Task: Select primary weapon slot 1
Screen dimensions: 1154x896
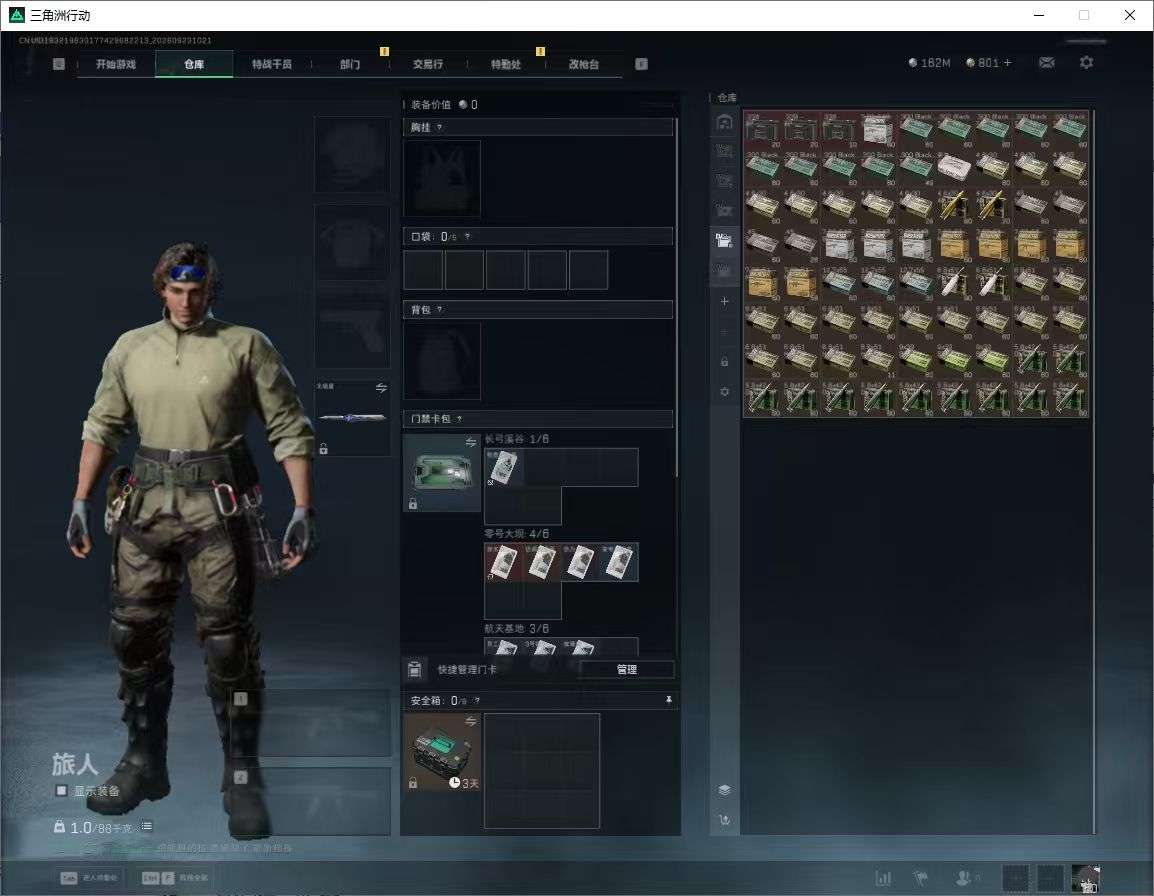Action: pos(313,723)
